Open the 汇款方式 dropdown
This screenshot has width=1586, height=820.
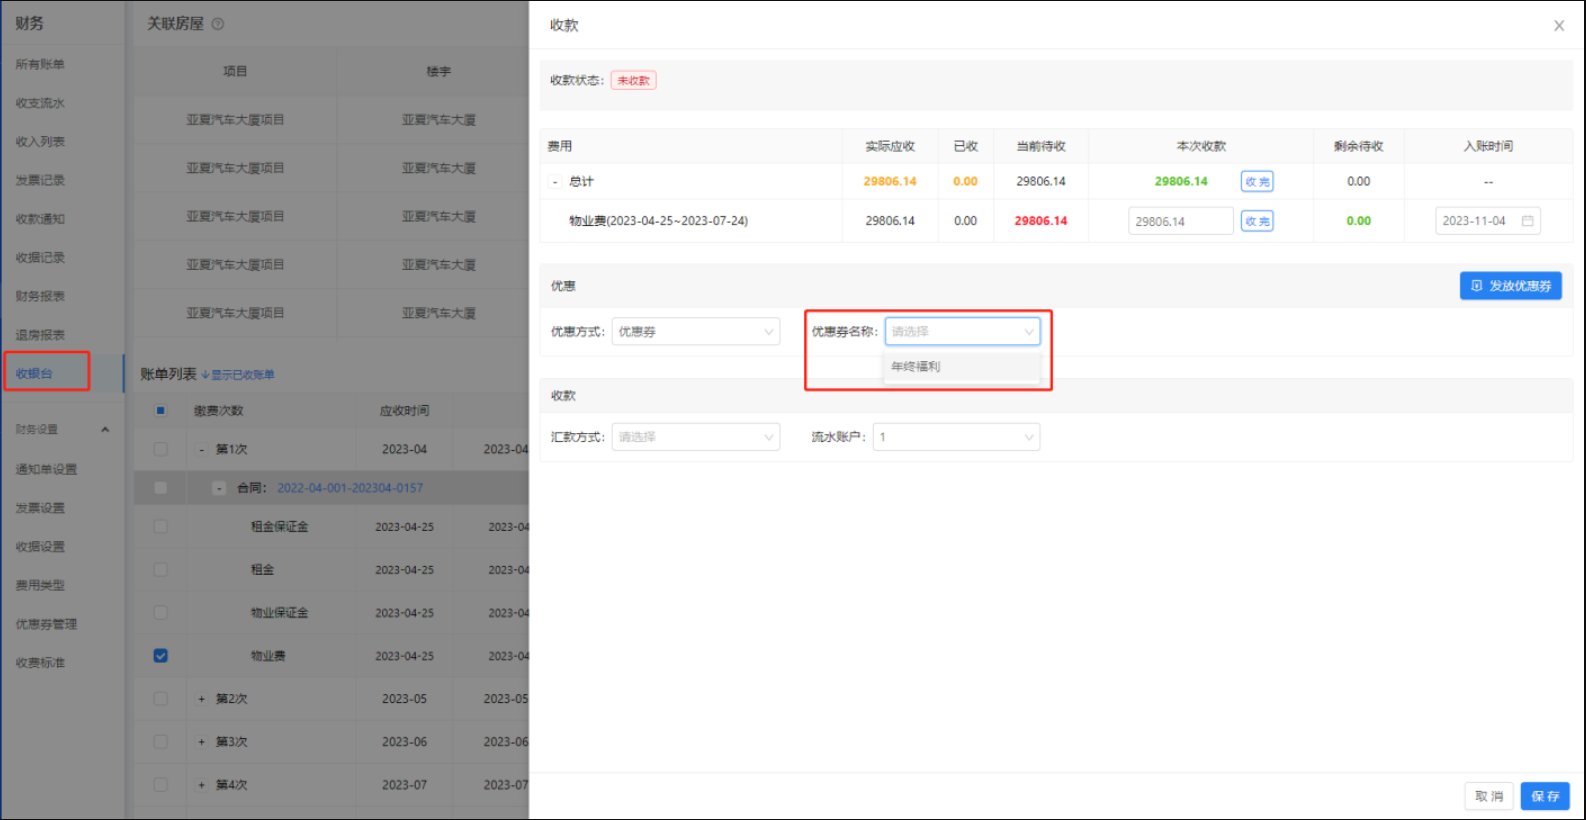(695, 437)
